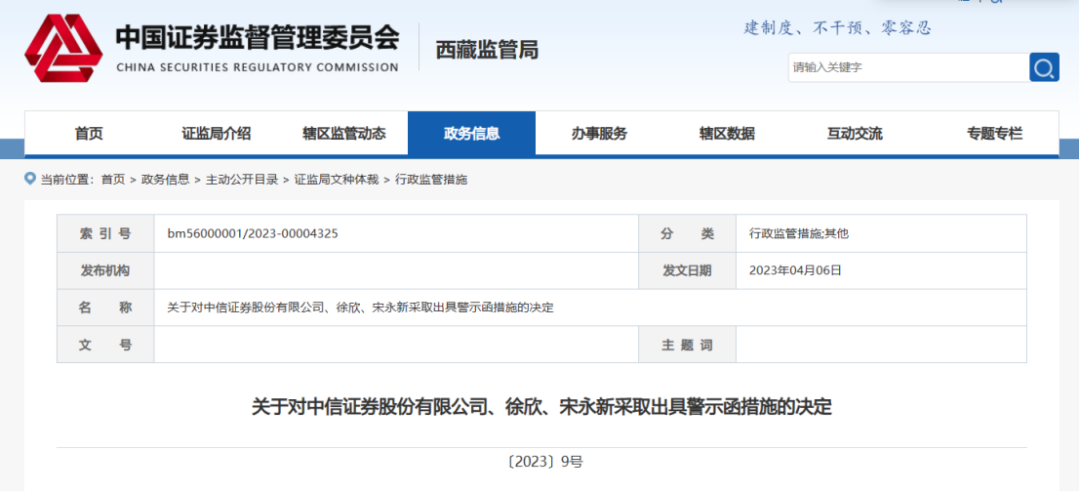
Task: Open the 办事服务 menu item
Action: coord(599,134)
